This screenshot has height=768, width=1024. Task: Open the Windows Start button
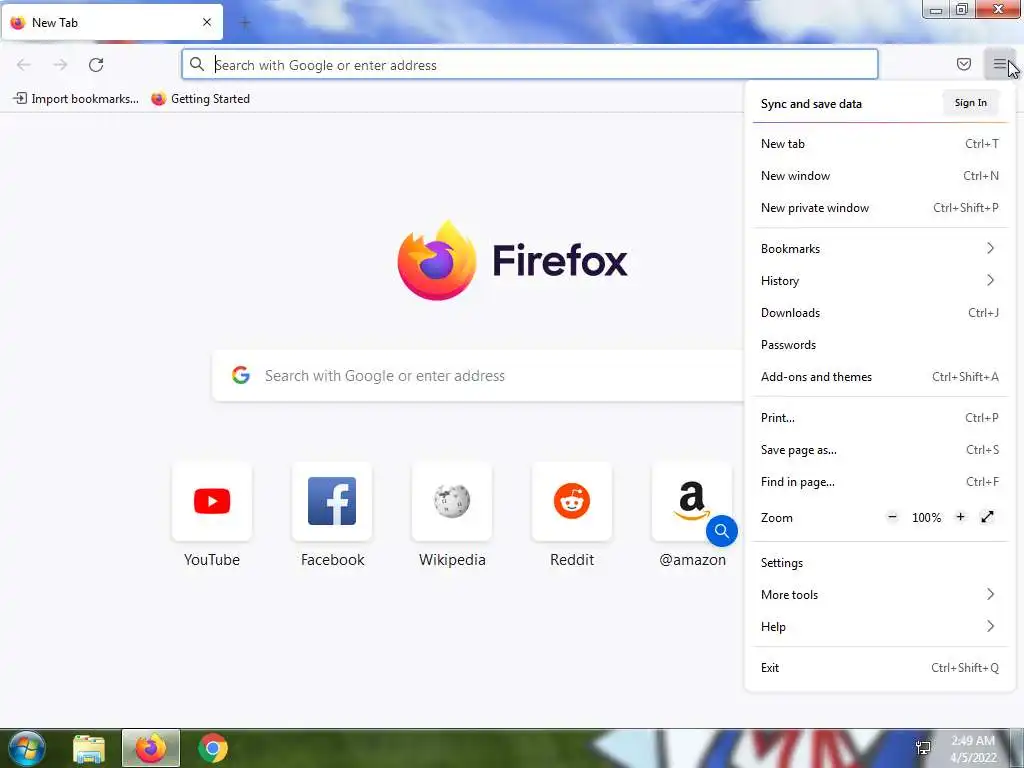(26, 748)
